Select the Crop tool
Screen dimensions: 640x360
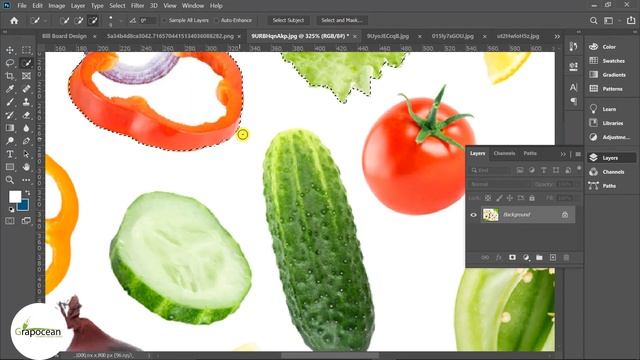pos(10,76)
